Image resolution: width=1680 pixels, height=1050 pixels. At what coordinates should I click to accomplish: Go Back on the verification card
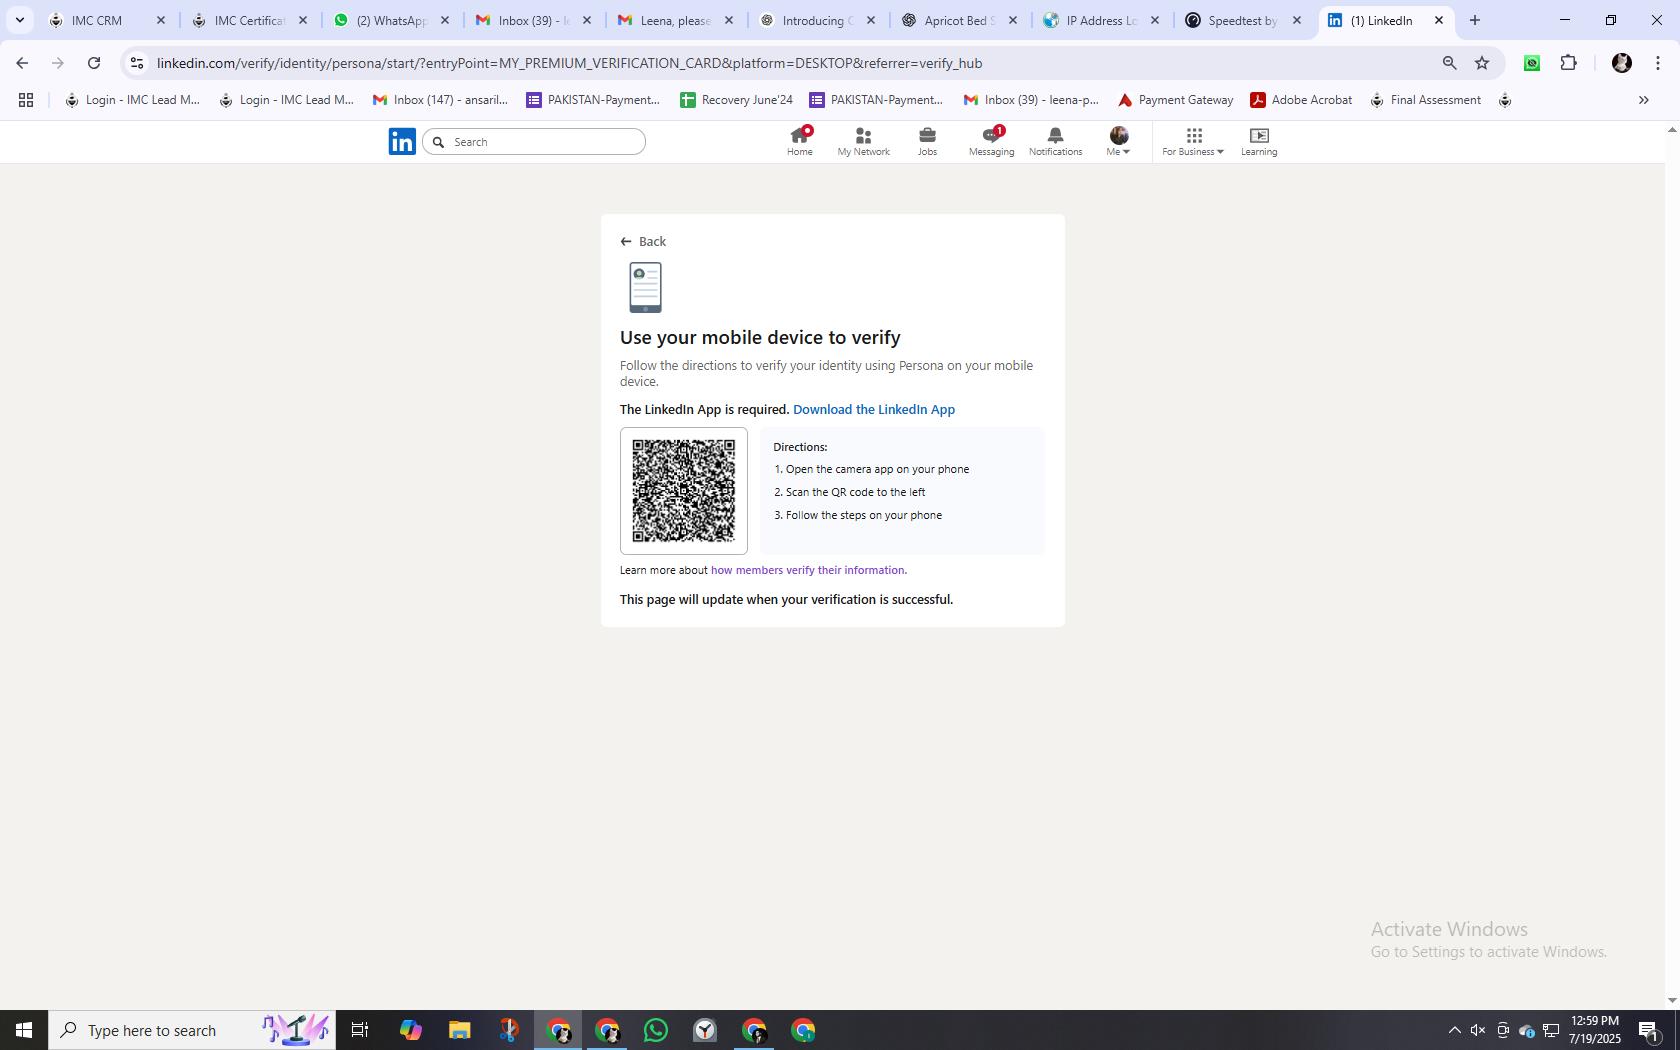tap(643, 241)
